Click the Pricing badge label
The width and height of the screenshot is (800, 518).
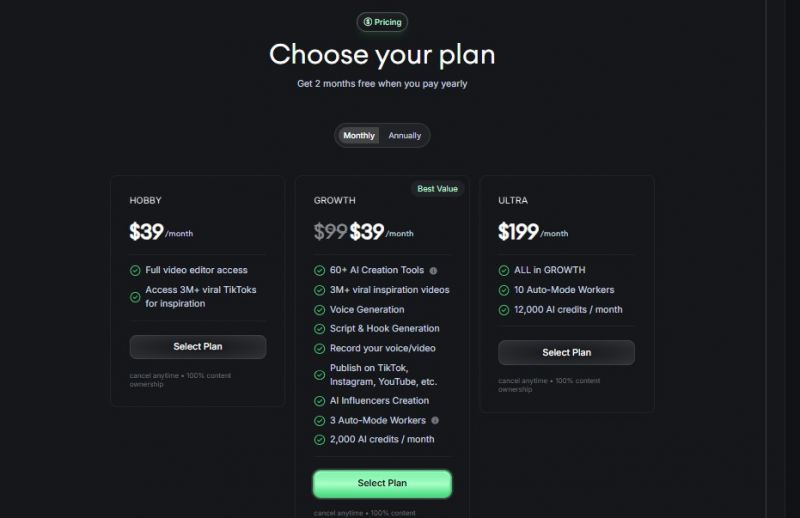click(388, 22)
